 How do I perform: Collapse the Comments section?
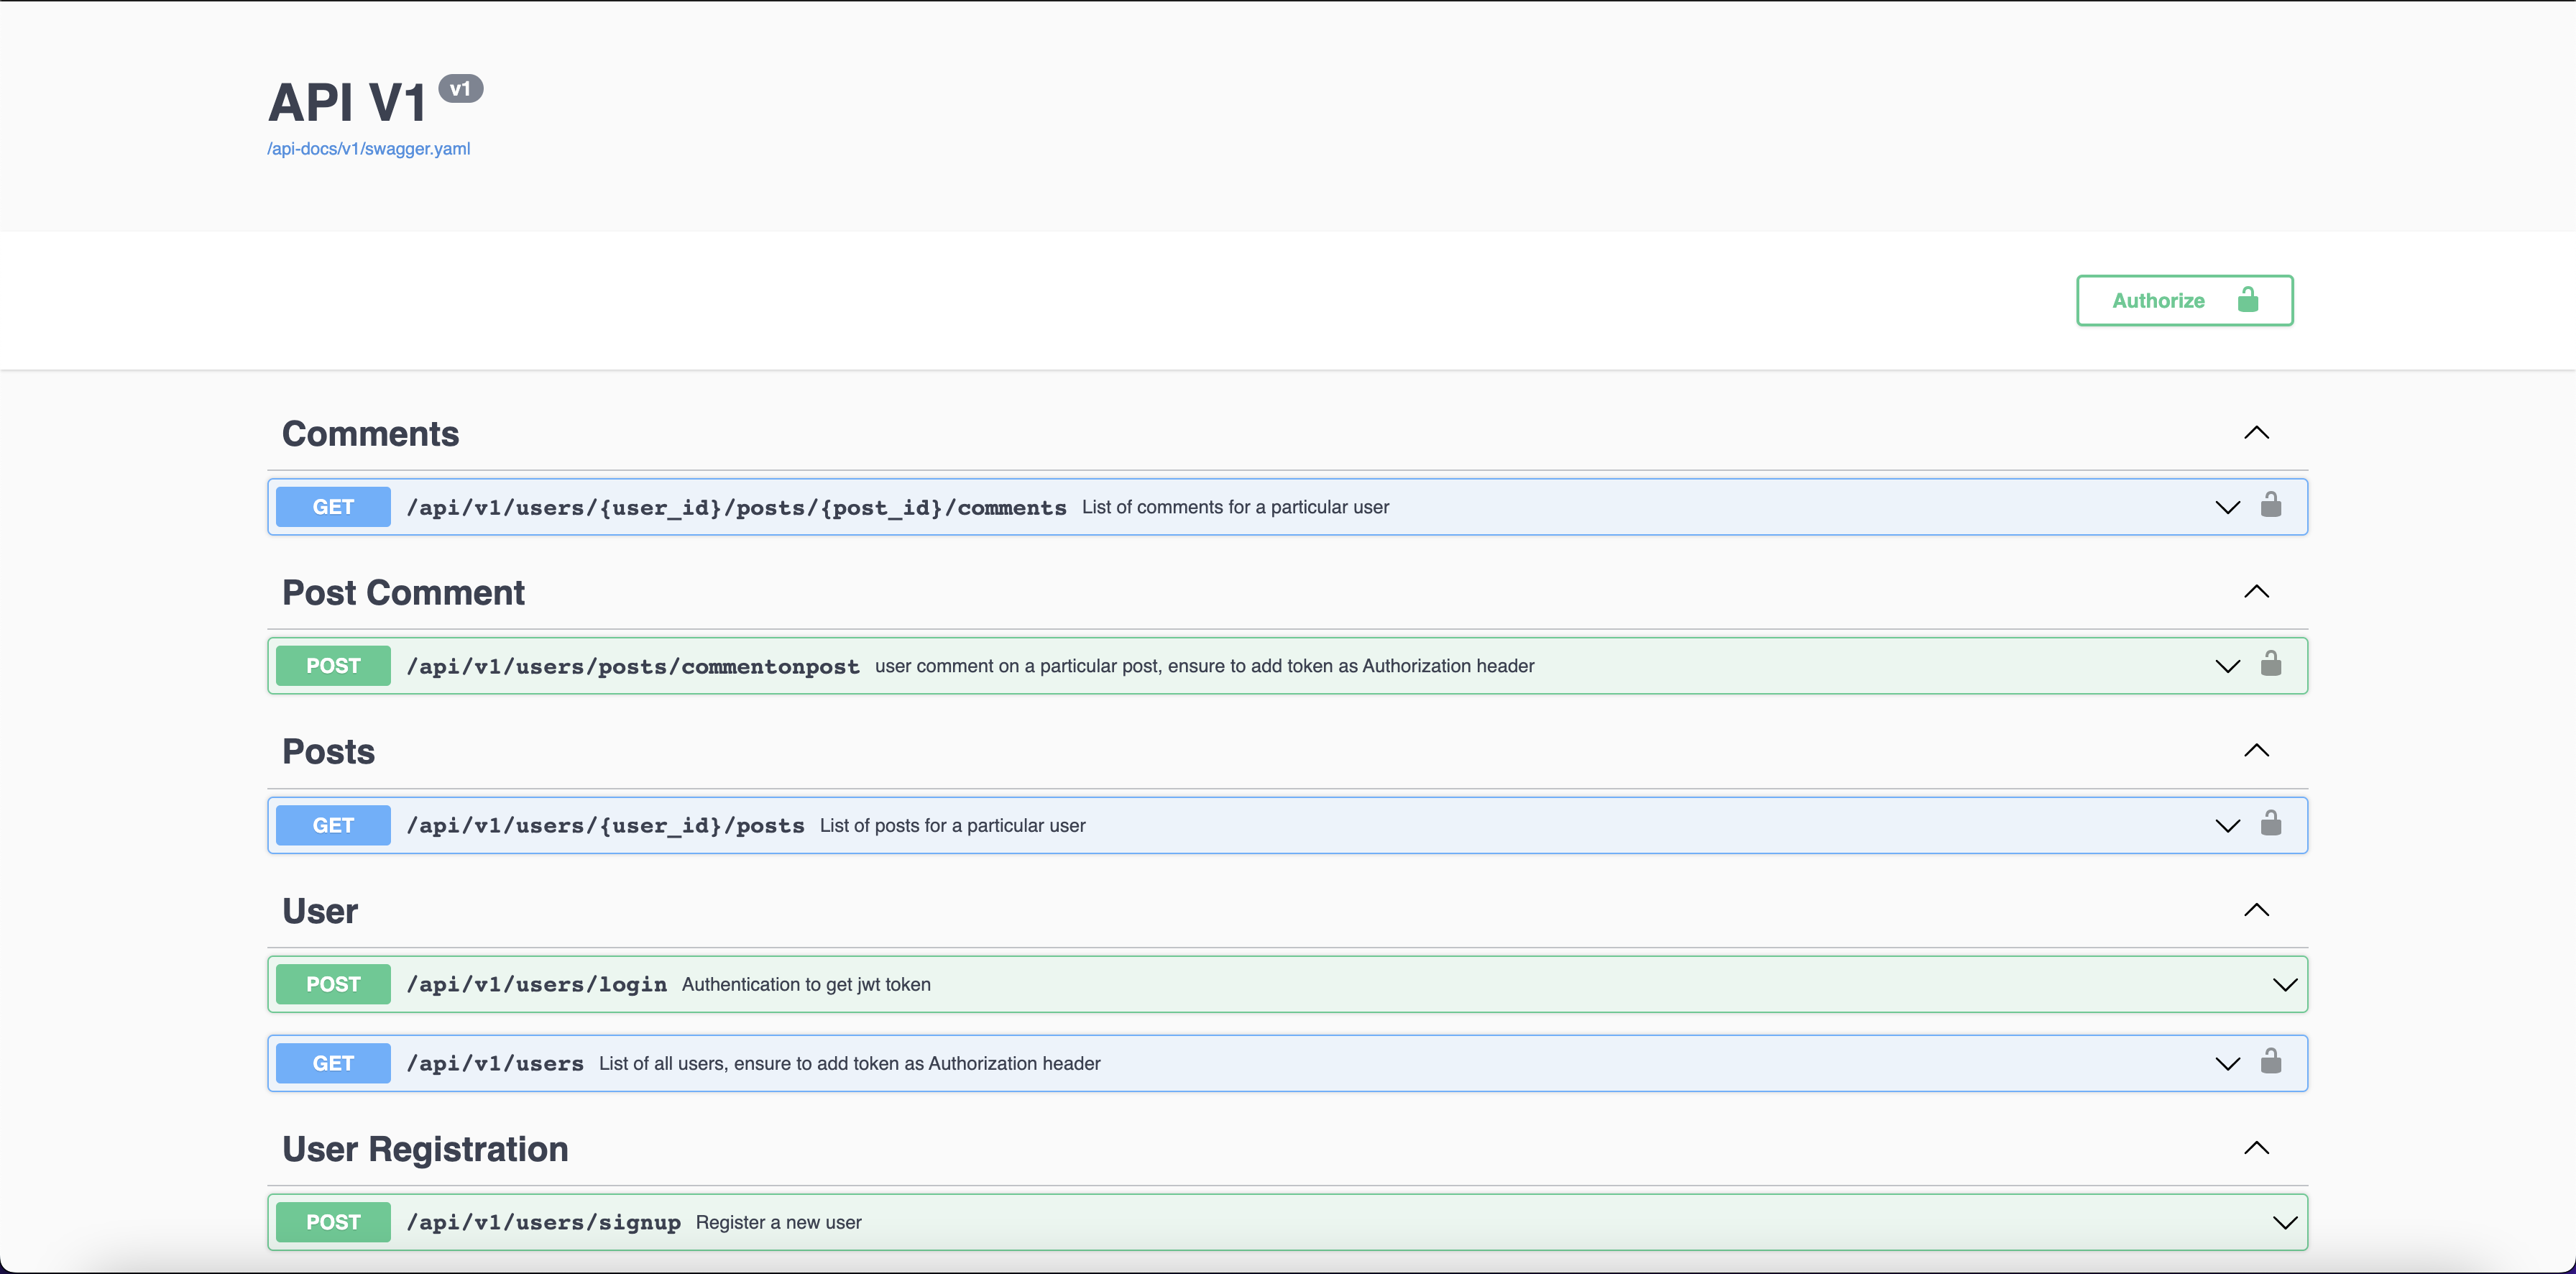coord(2256,433)
